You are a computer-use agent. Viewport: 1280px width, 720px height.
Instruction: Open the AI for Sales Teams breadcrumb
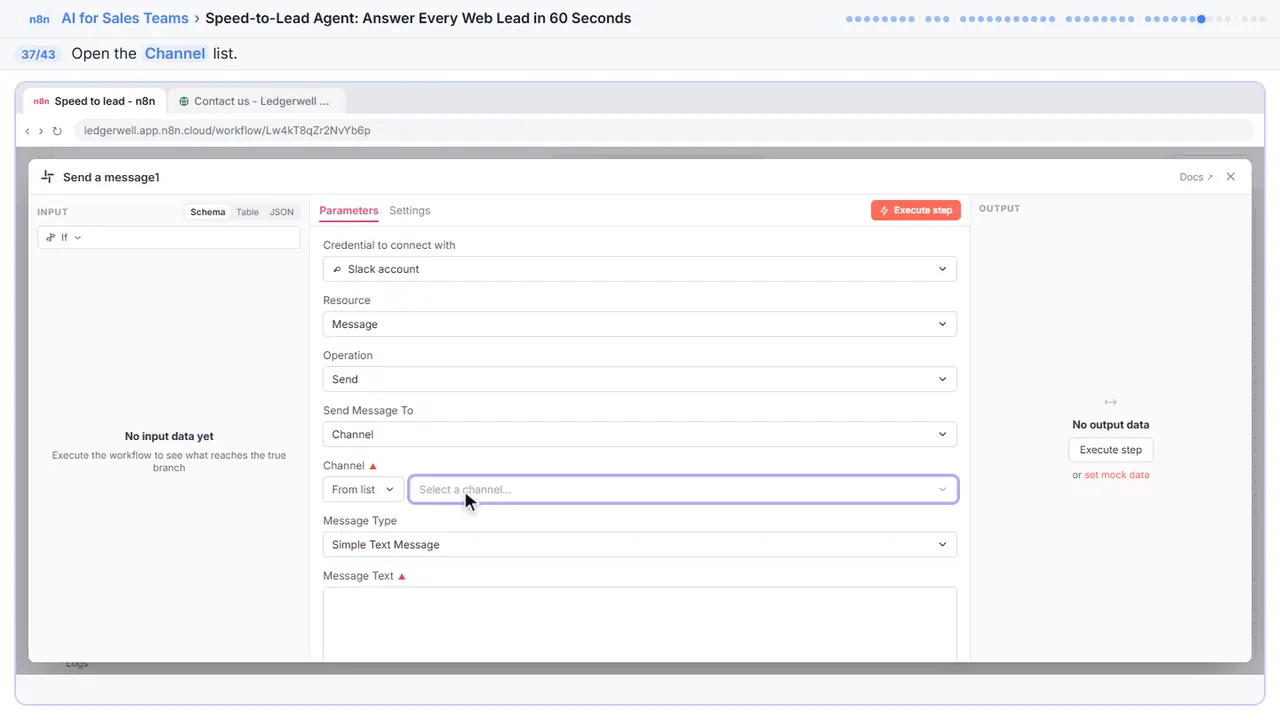pos(125,18)
